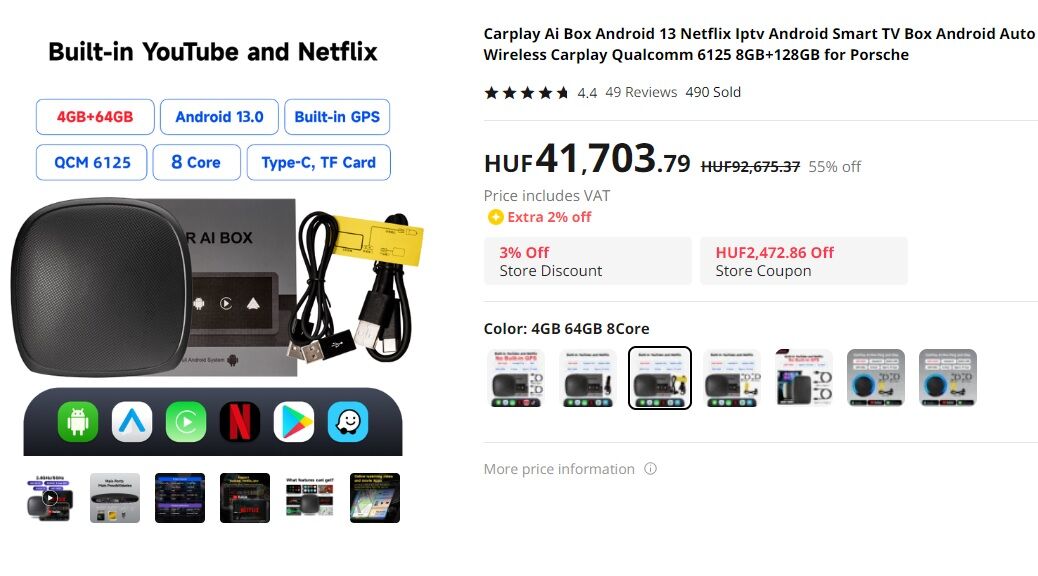
Task: Click the info icon beside More price information
Action: click(651, 469)
